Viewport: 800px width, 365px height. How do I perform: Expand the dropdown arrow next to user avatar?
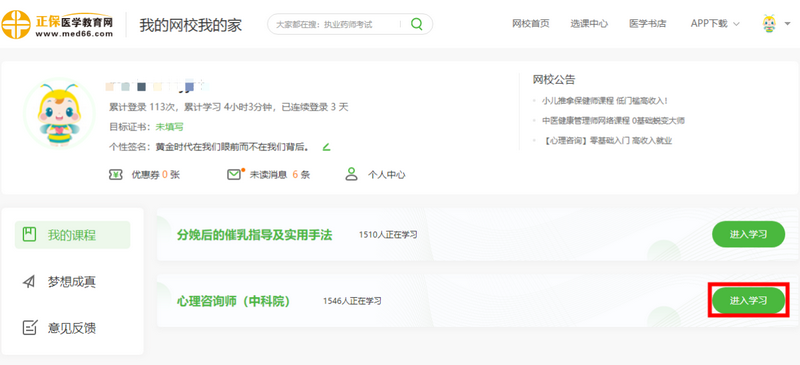pyautogui.click(x=787, y=24)
